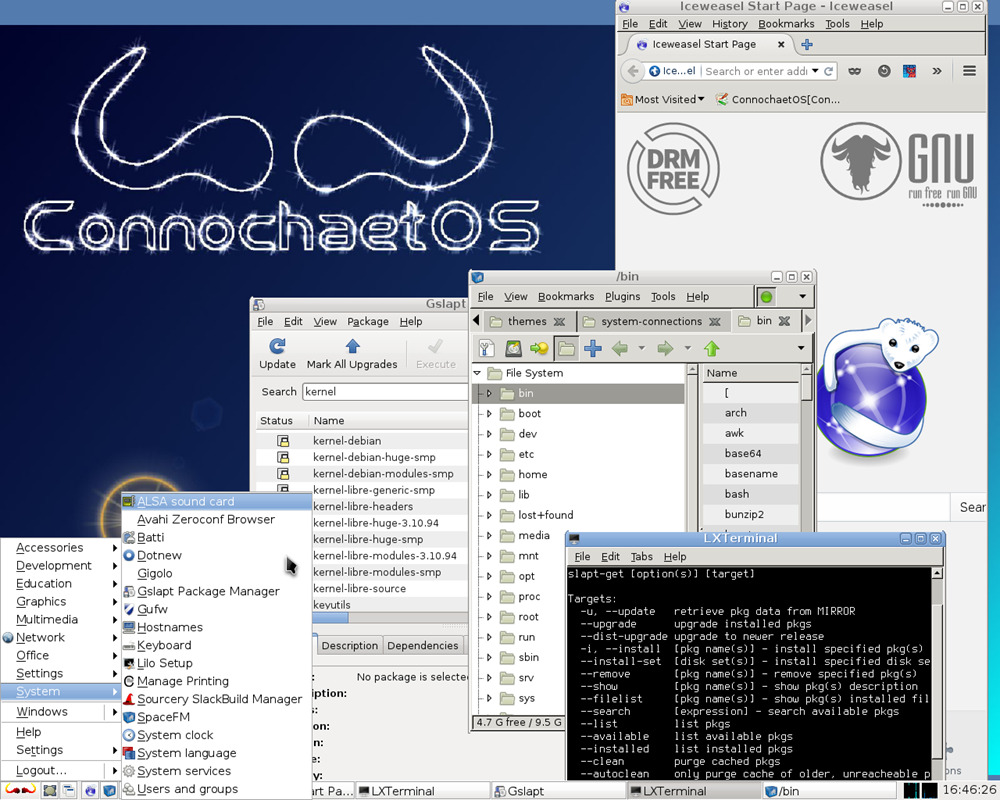Click the green back arrow in SpaceFM
The height and width of the screenshot is (800, 1000).
point(620,348)
